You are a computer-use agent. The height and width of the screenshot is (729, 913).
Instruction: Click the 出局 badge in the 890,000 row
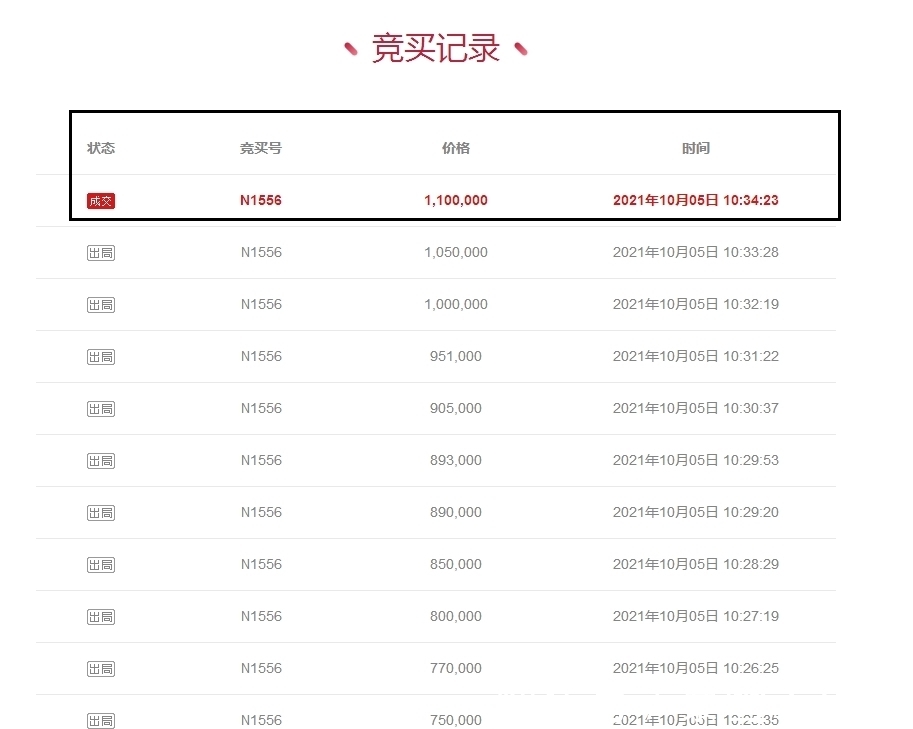pos(101,512)
